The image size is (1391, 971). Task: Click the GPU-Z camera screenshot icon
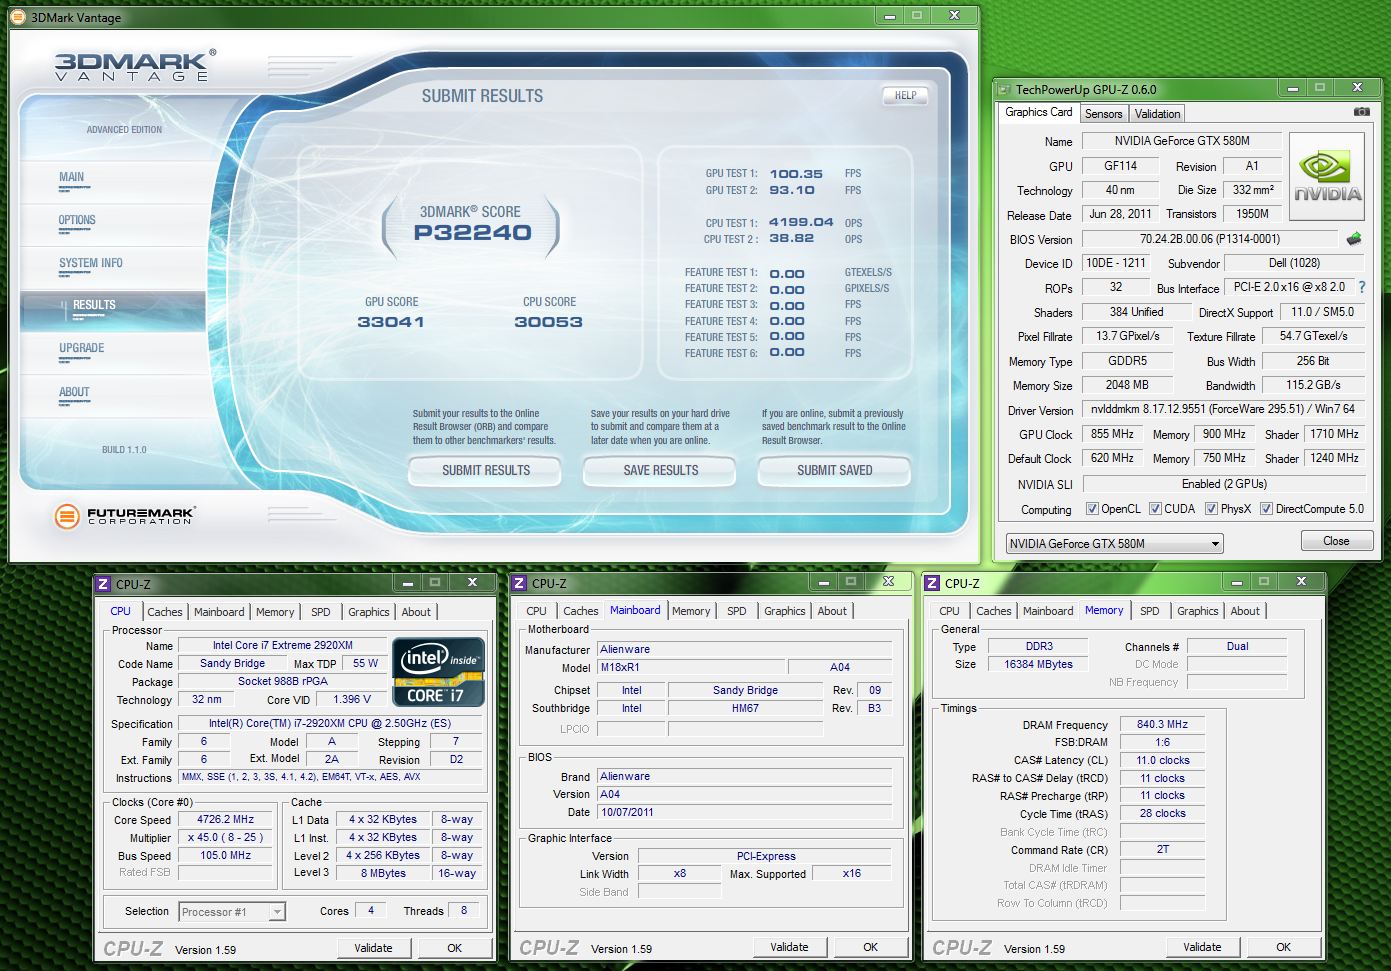tap(1361, 112)
